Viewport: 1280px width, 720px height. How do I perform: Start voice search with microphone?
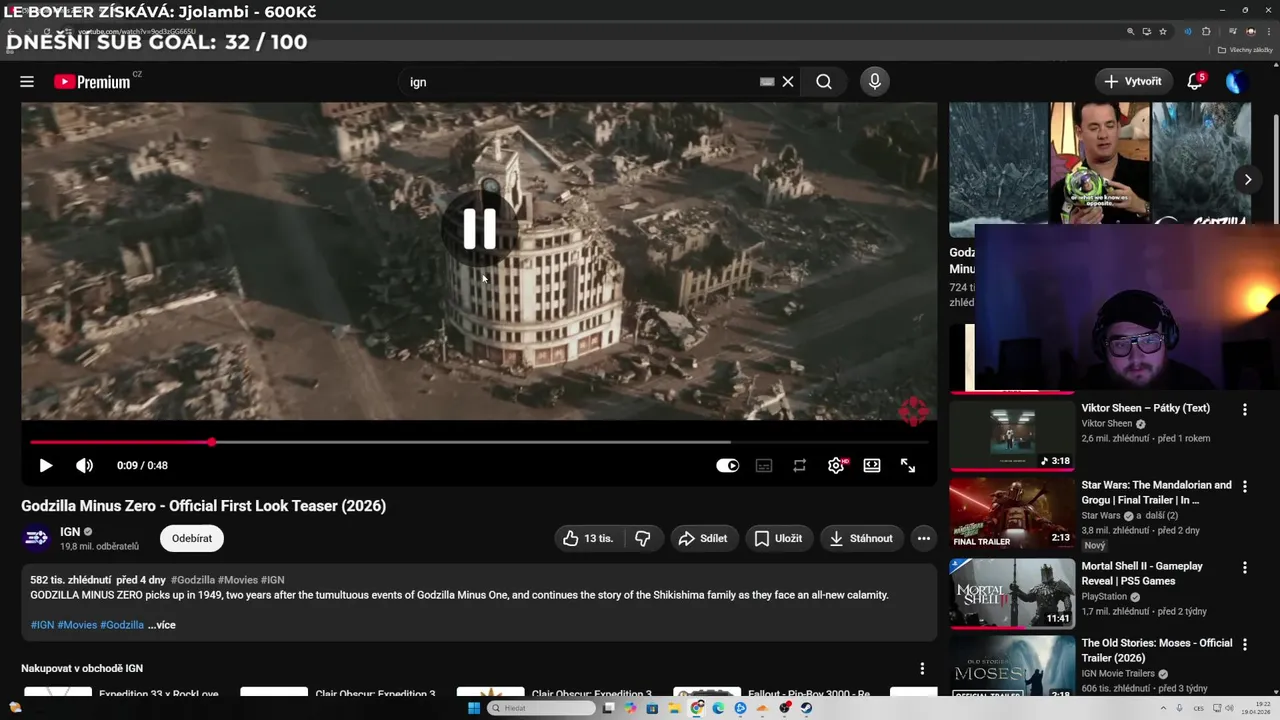point(875,82)
